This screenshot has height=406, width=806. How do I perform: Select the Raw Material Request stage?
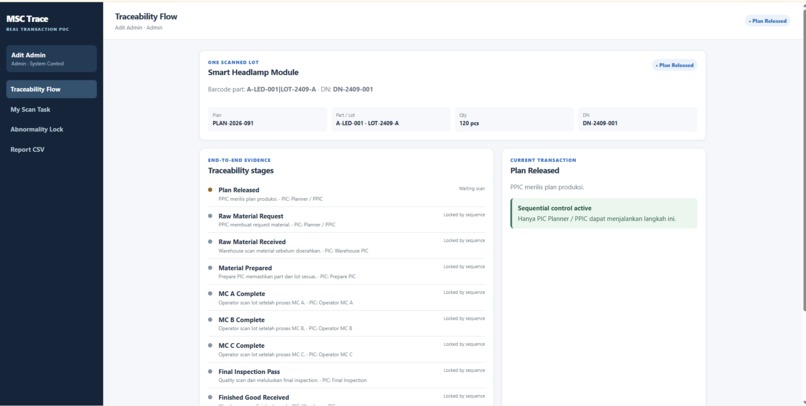pyautogui.click(x=346, y=220)
